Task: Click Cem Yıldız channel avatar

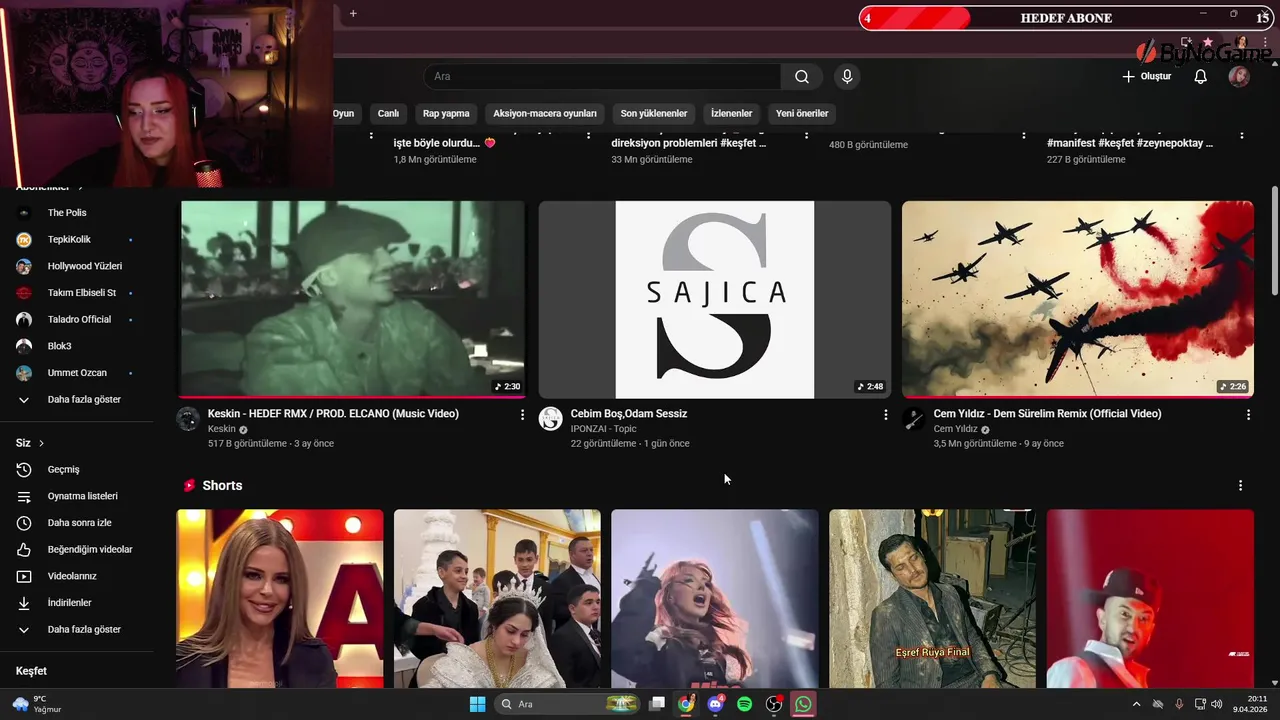Action: pos(914,419)
